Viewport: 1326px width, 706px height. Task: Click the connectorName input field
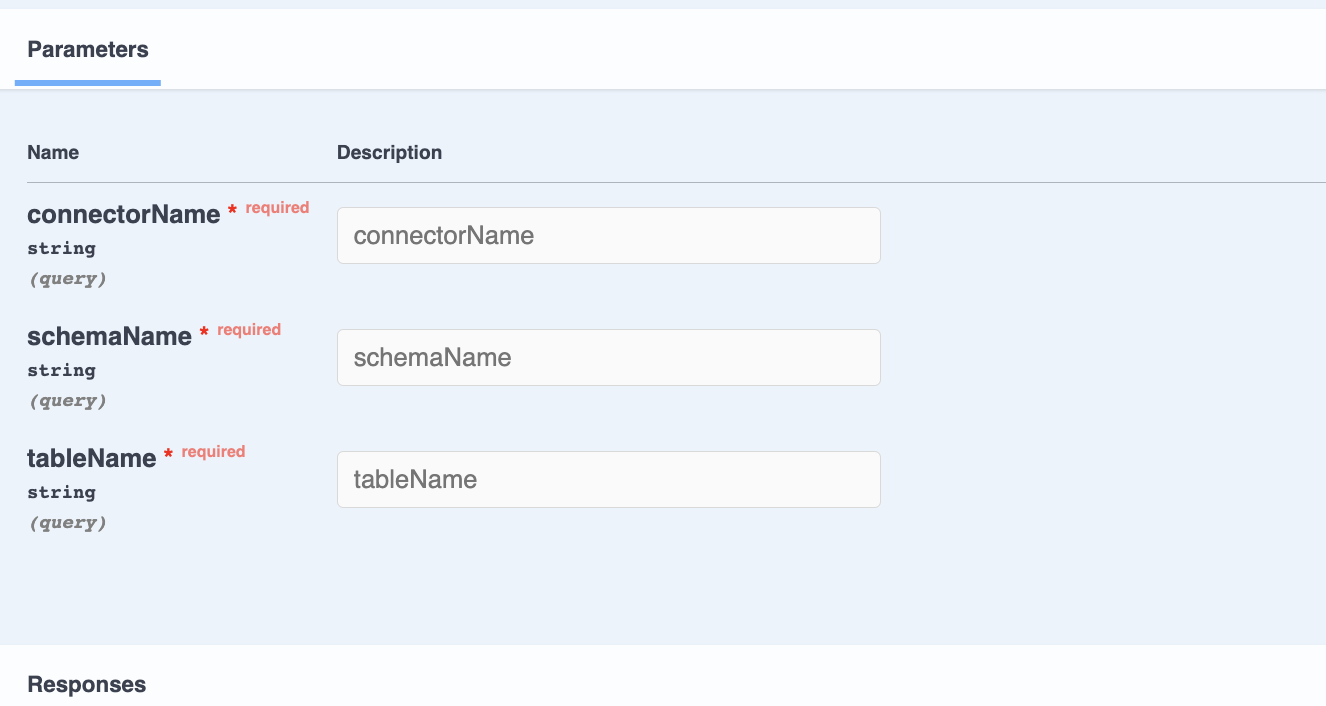pos(609,235)
